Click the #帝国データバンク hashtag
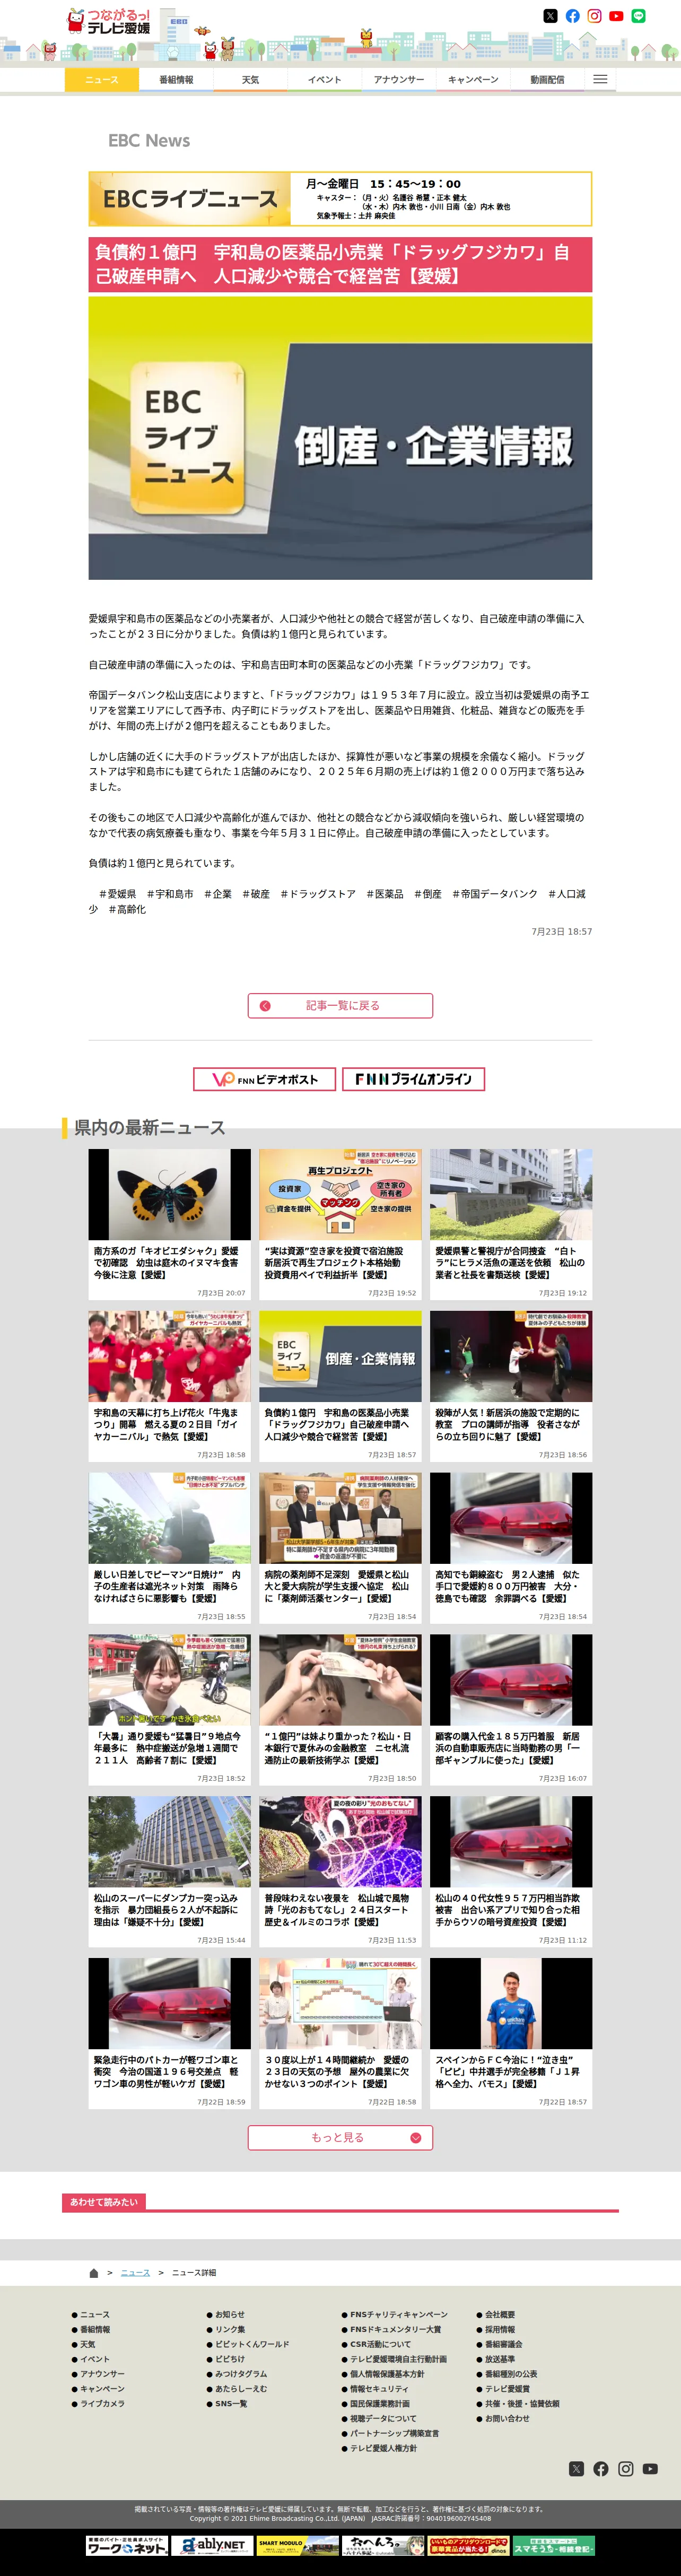This screenshot has height=2576, width=681. tap(495, 894)
